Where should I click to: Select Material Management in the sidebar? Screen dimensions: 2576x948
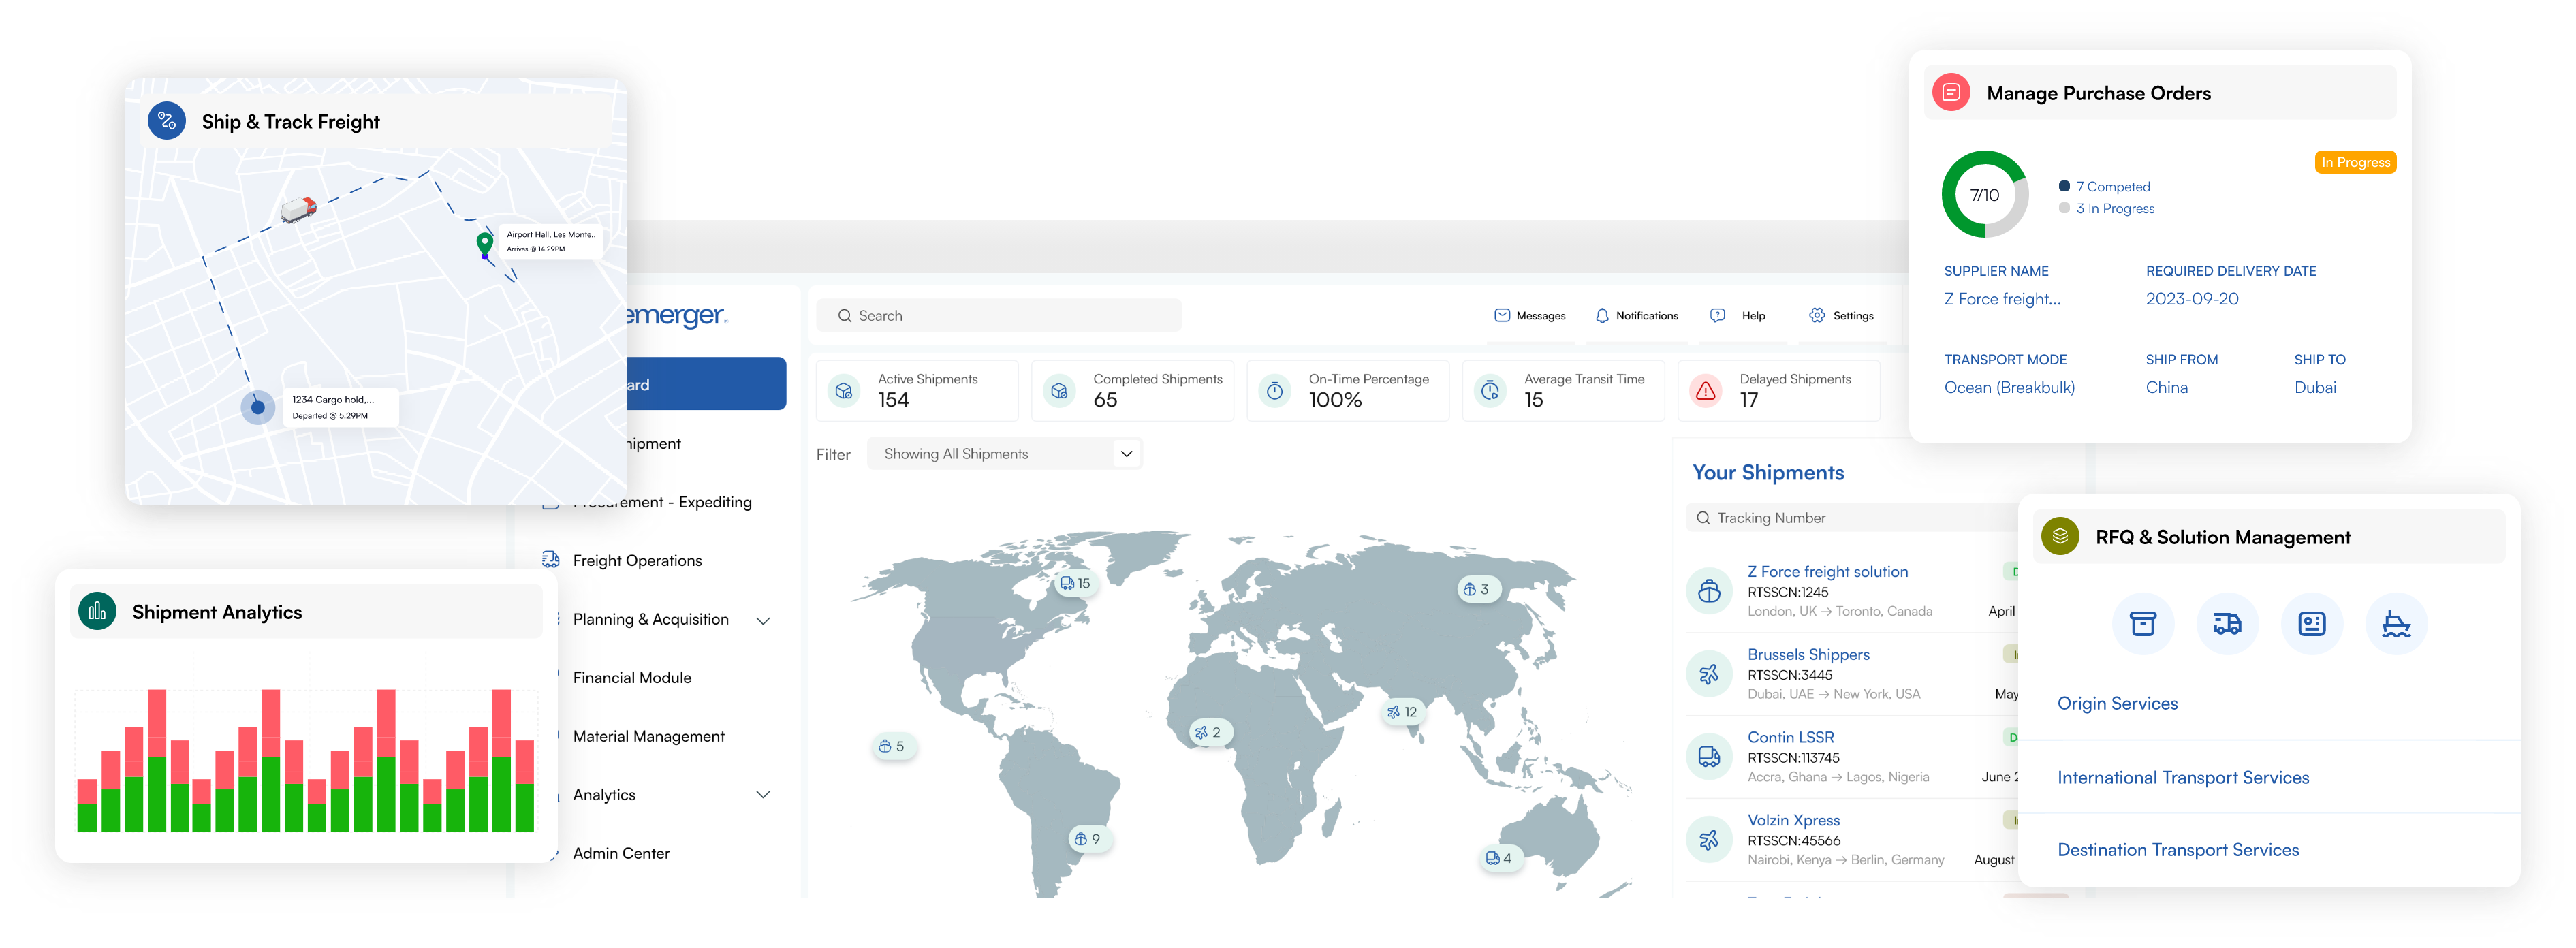648,736
